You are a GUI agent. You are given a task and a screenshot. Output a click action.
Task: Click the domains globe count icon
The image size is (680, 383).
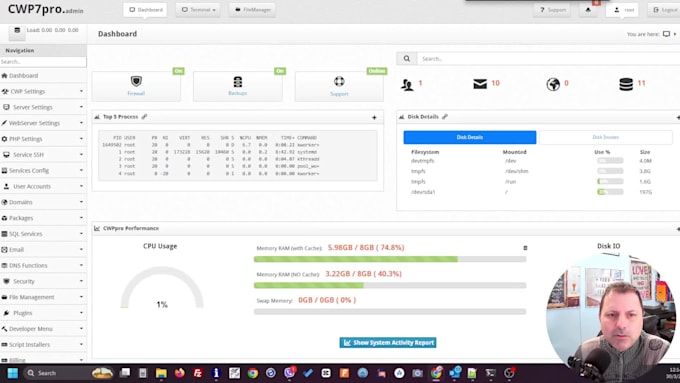click(553, 84)
